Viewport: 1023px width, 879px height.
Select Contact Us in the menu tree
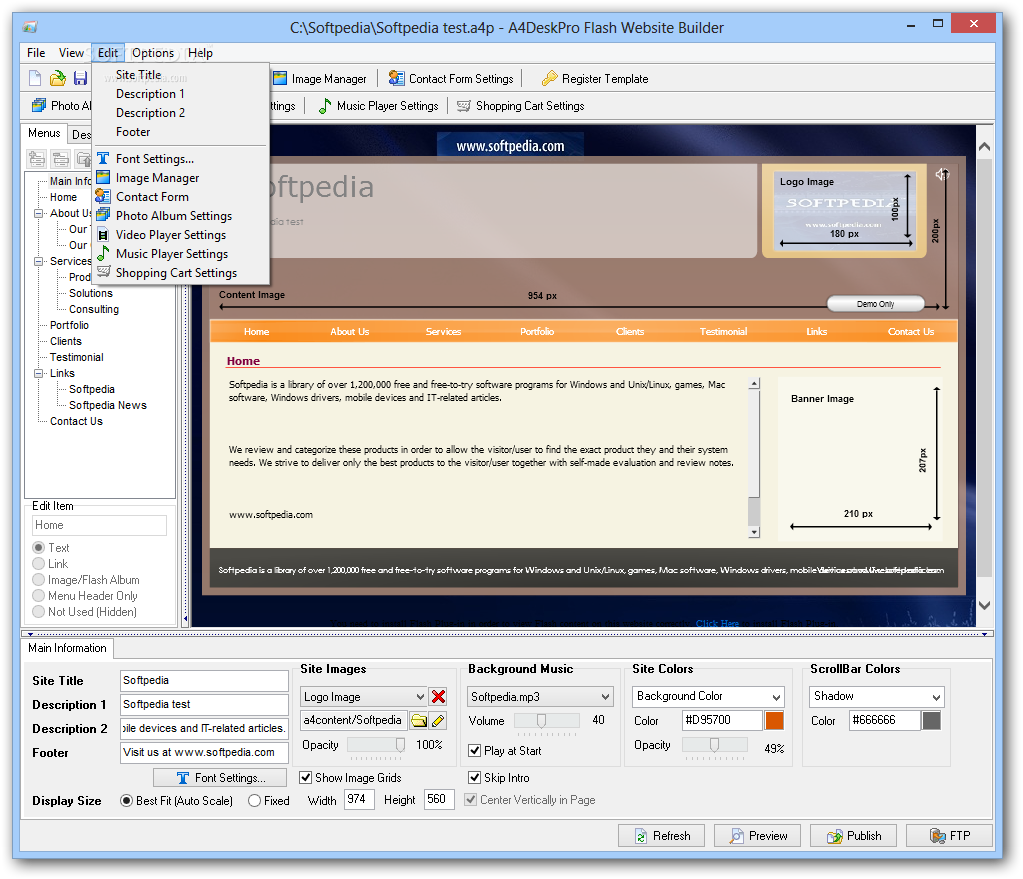point(76,421)
